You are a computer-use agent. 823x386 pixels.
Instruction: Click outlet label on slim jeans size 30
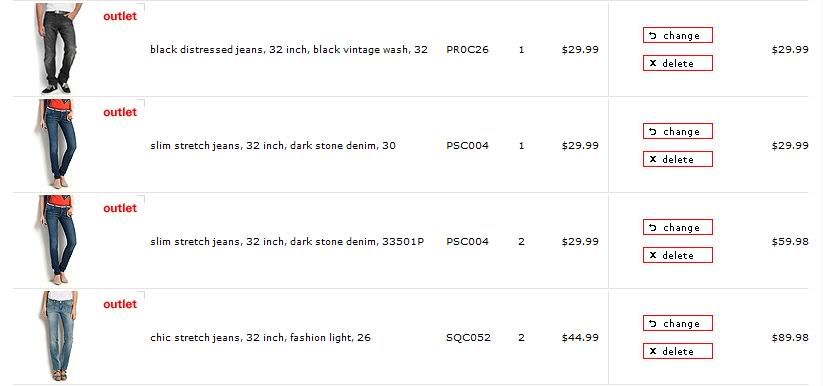point(120,112)
